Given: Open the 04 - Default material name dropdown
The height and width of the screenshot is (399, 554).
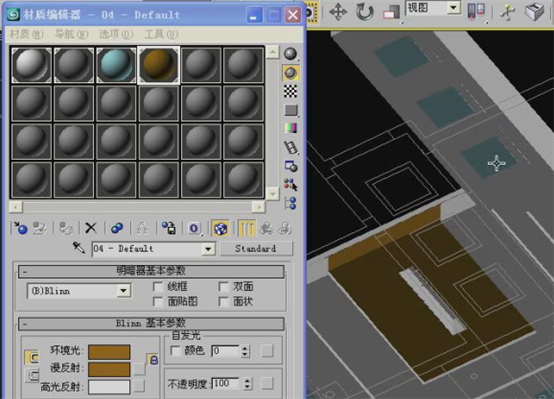Looking at the screenshot, I should tap(208, 249).
